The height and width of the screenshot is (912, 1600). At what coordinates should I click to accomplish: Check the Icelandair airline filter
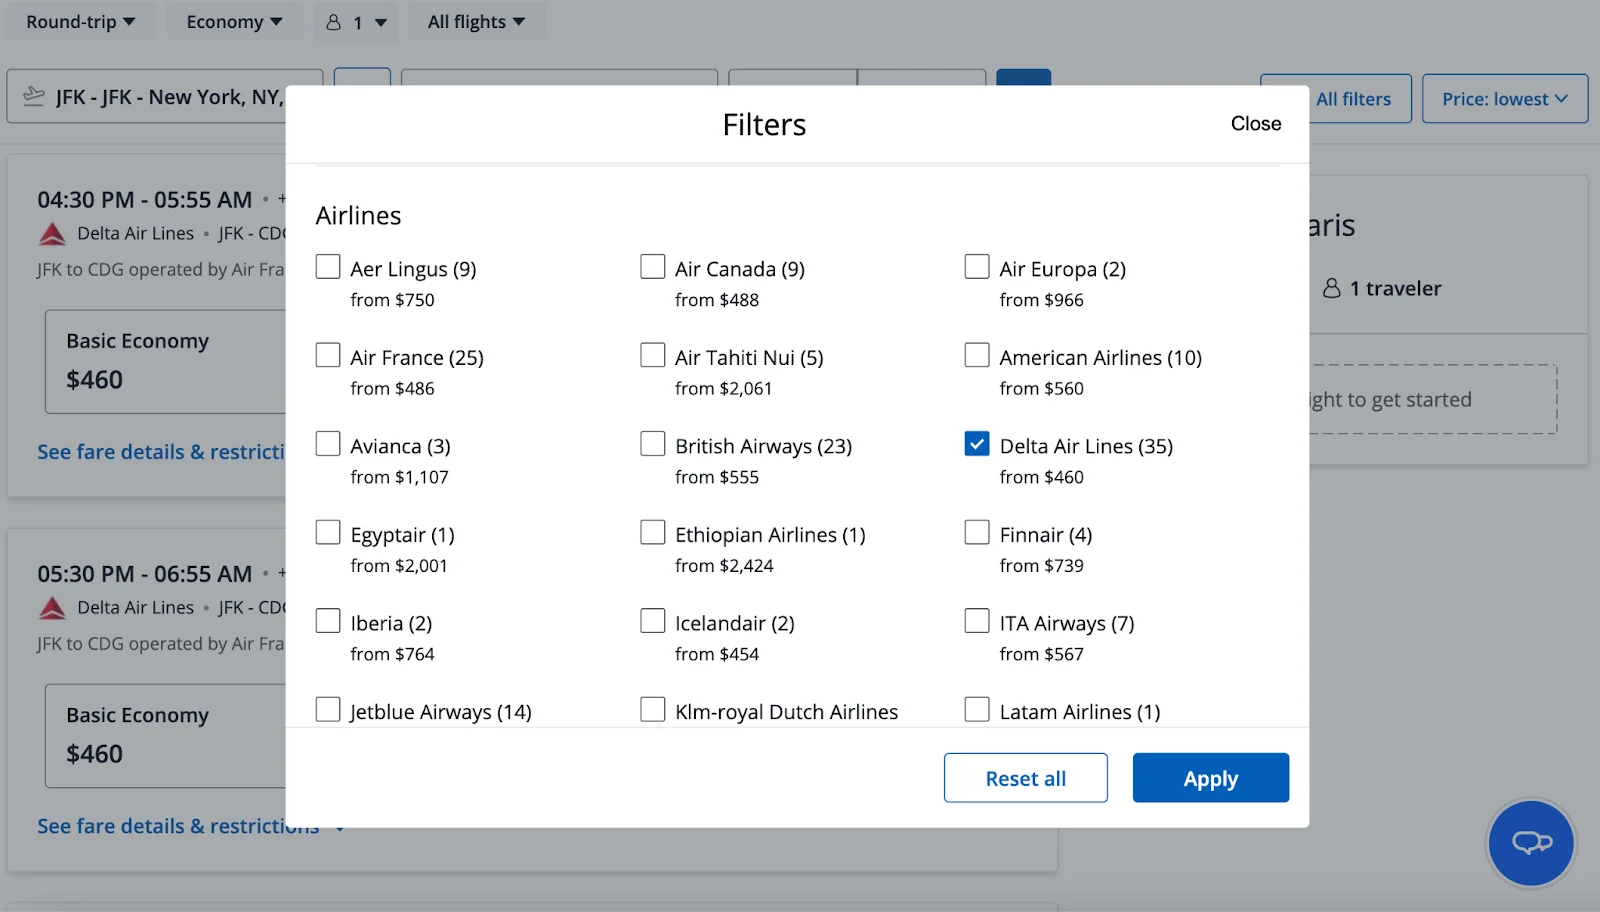point(653,621)
